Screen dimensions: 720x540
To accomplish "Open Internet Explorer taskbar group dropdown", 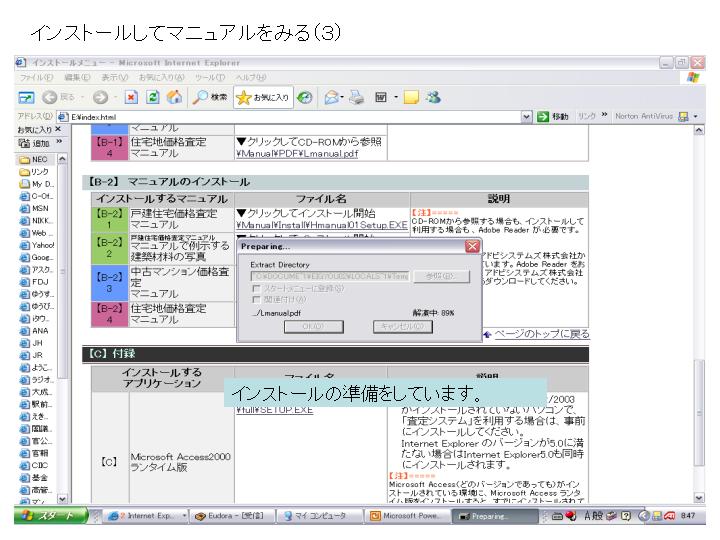I will pos(184,516).
